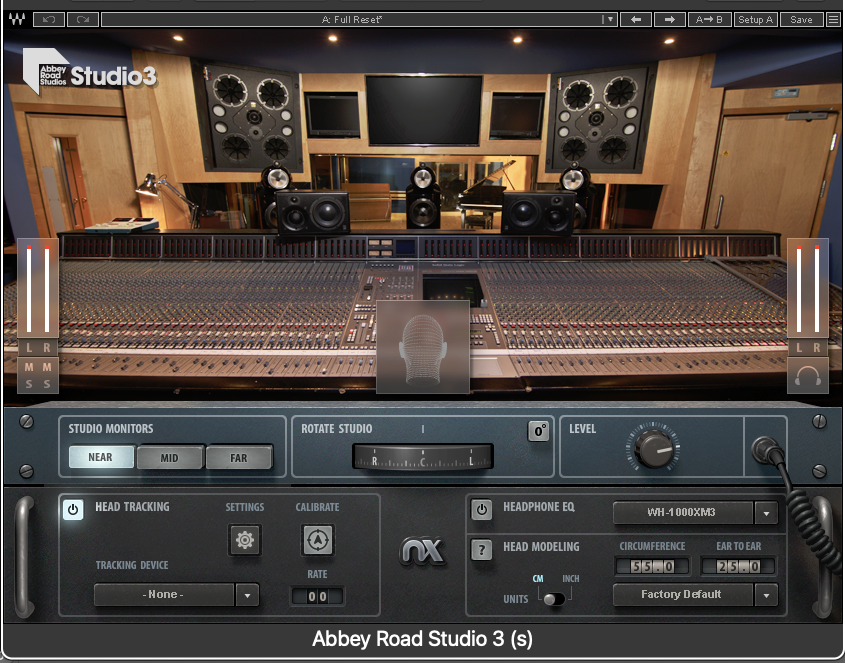Screen dimensions: 845x663
Task: Click the Ear to Ear value 25.0
Action: pos(738,567)
